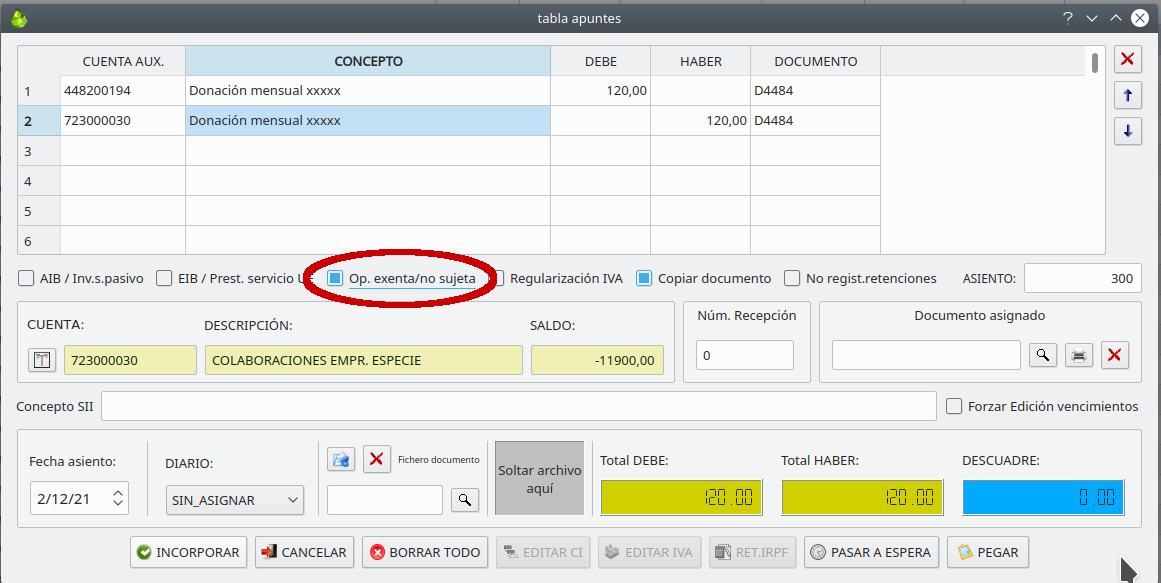This screenshot has height=583, width=1161.
Task: Move selected row down with blue arrow
Action: tap(1127, 131)
